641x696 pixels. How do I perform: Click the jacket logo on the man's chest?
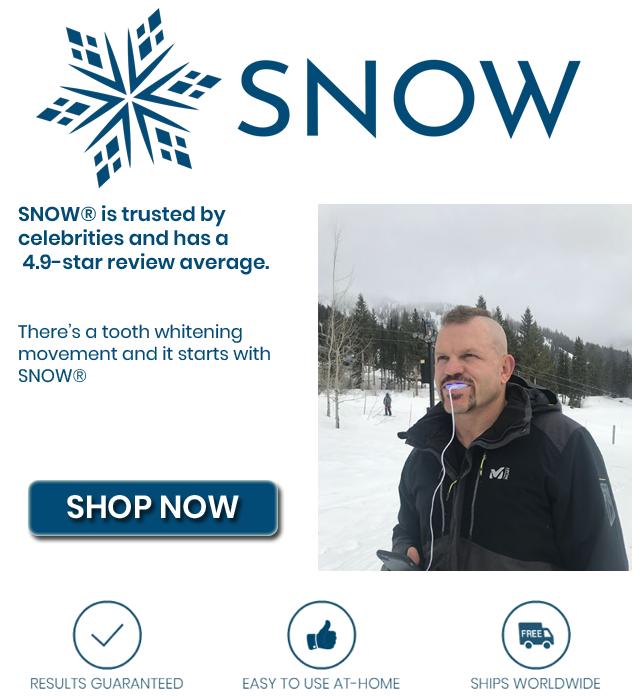(499, 473)
